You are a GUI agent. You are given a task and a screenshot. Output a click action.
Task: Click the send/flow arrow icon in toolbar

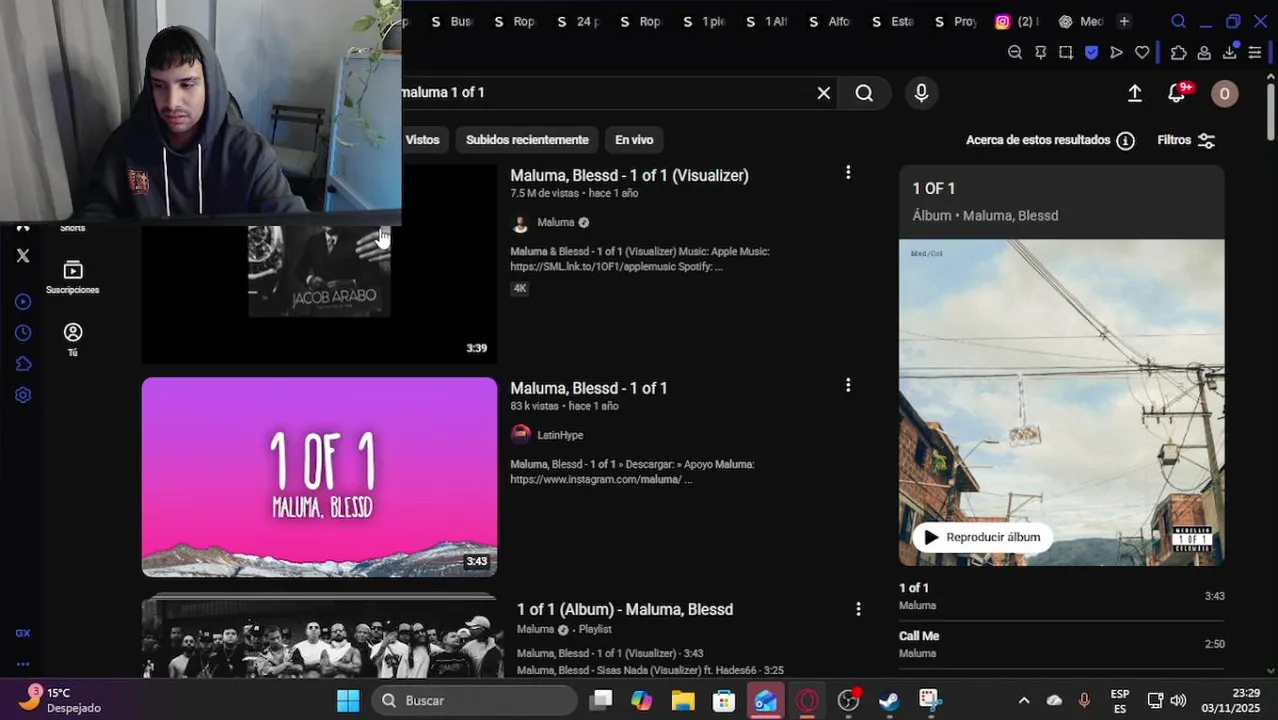click(x=1116, y=53)
